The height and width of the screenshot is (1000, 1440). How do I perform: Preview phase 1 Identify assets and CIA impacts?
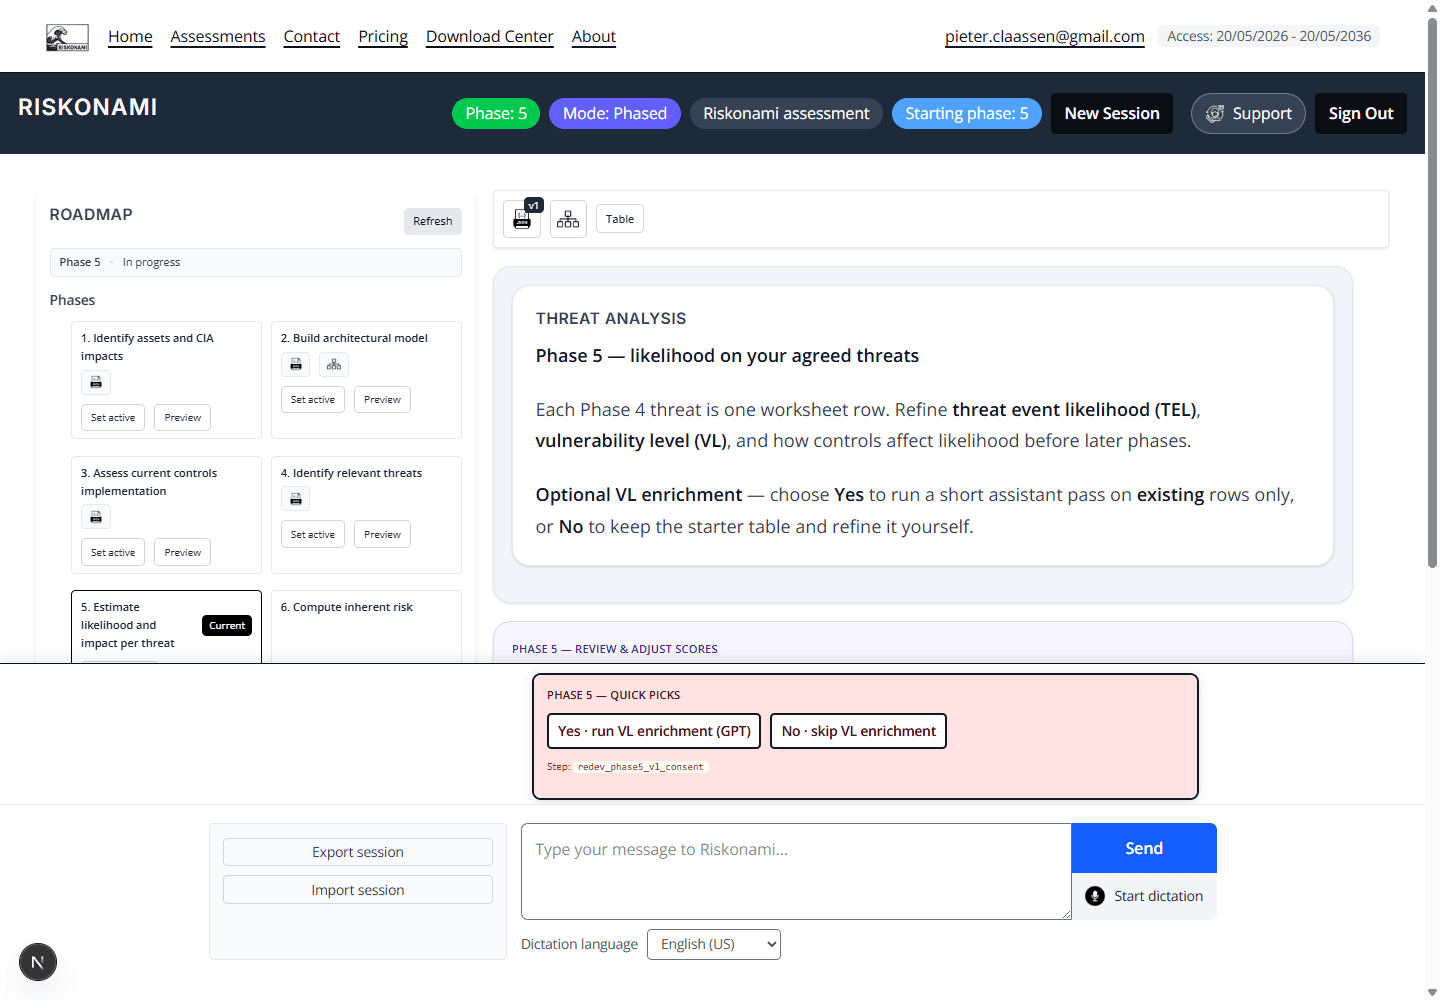(183, 418)
